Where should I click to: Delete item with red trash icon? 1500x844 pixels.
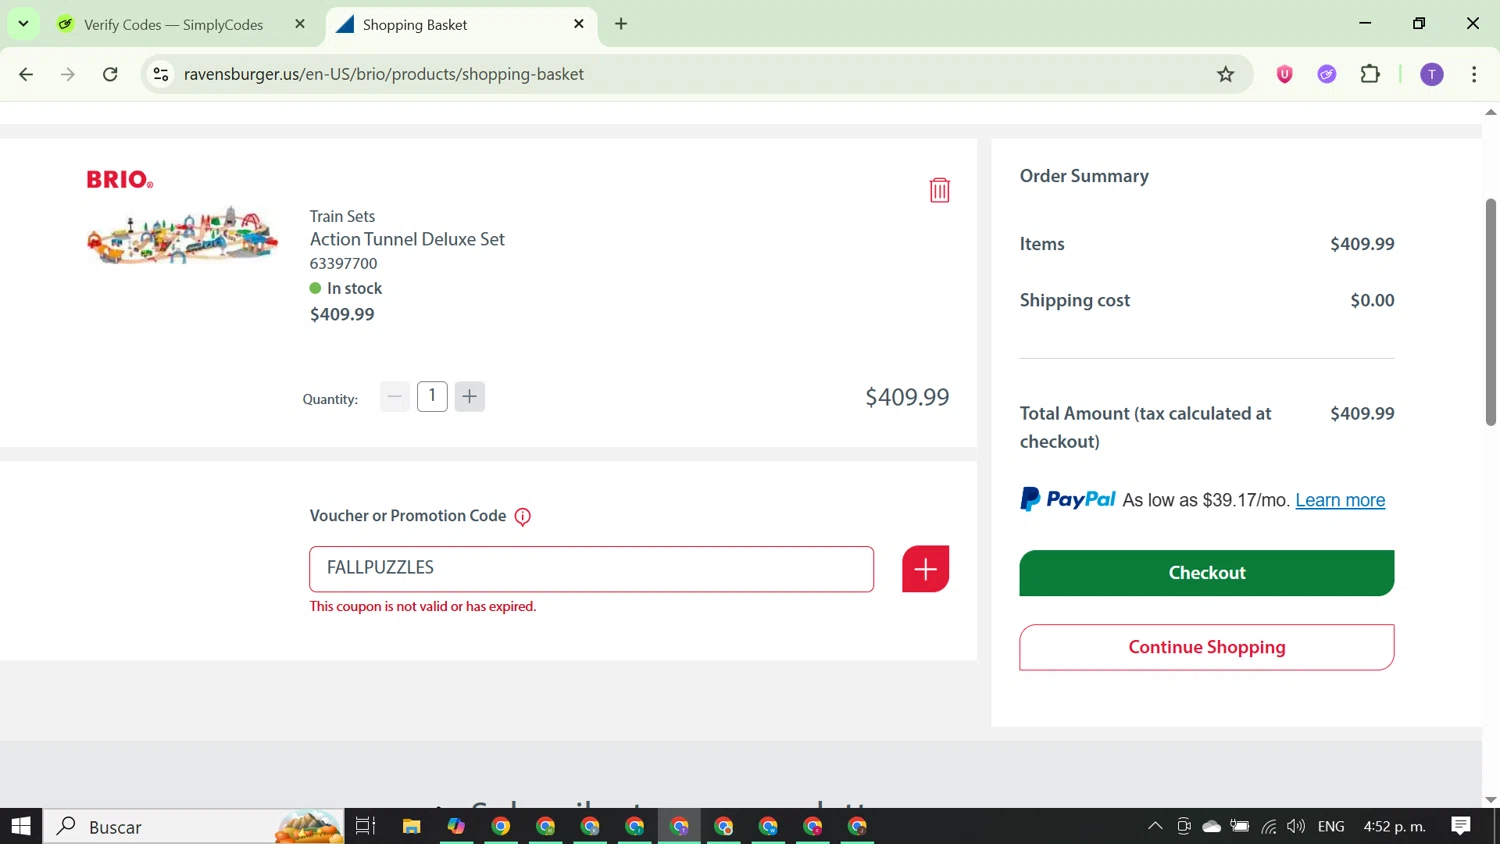point(939,190)
